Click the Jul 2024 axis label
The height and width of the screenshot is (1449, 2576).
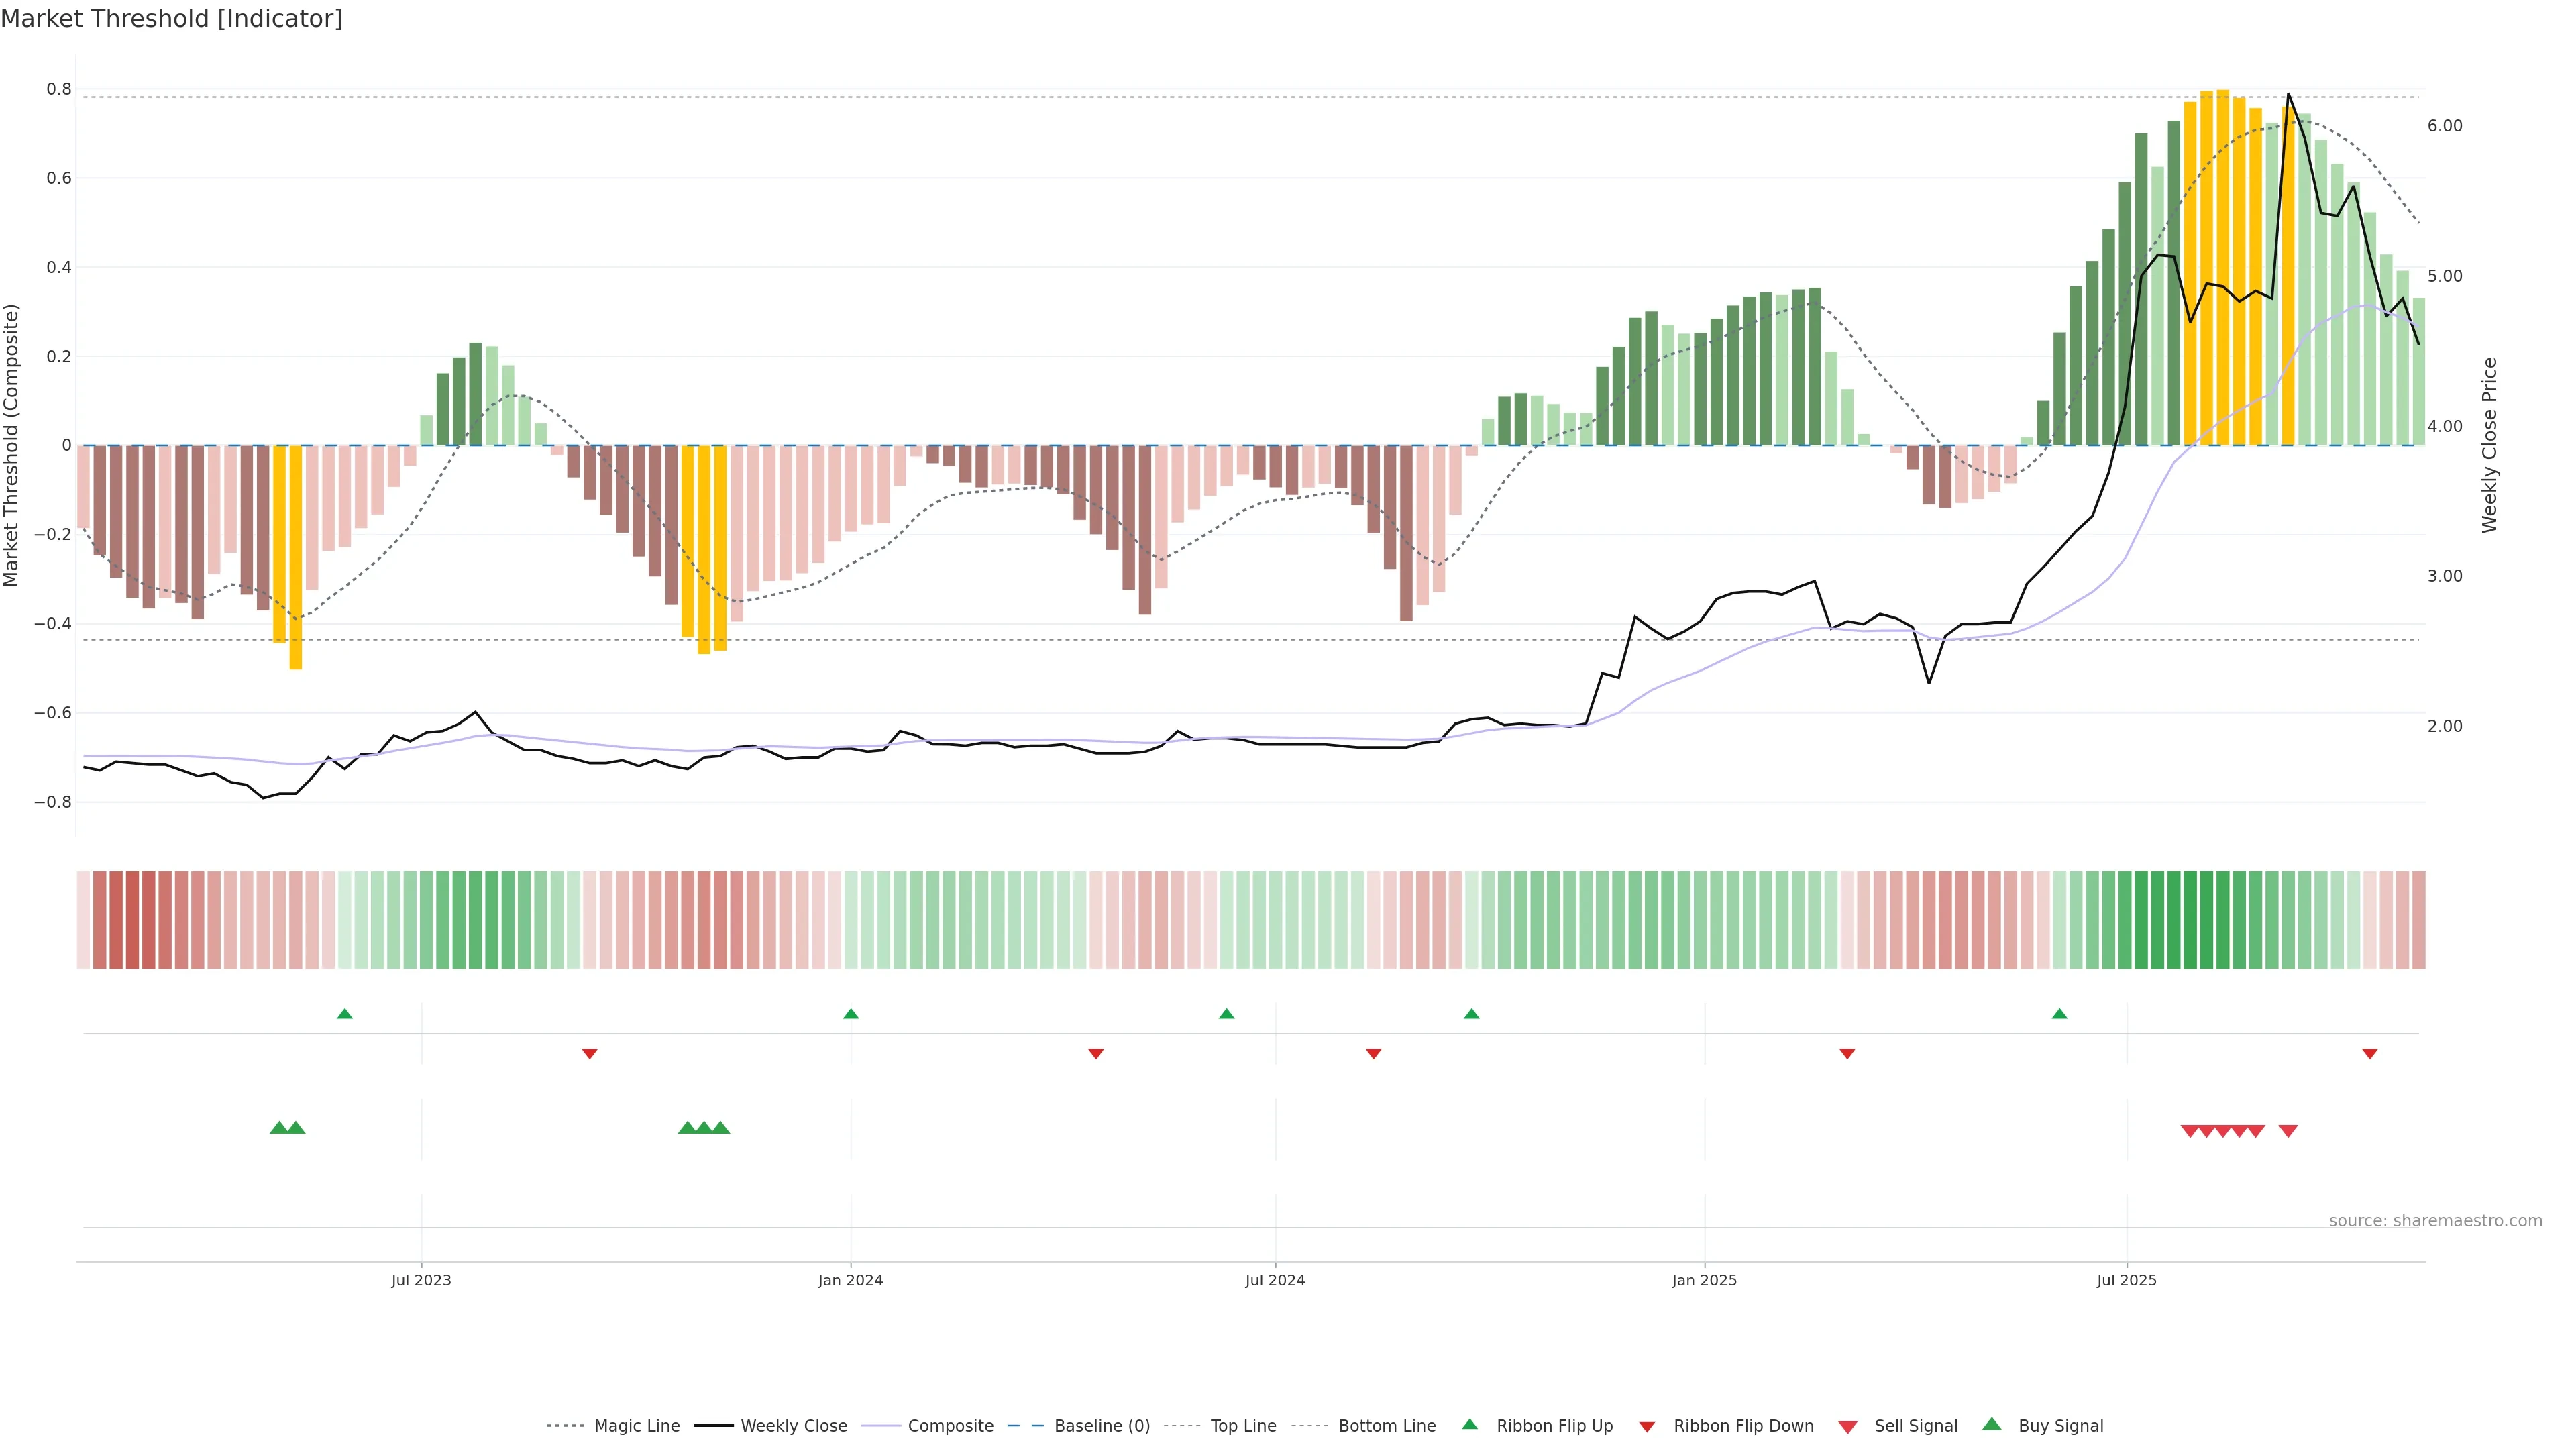coord(1275,1280)
